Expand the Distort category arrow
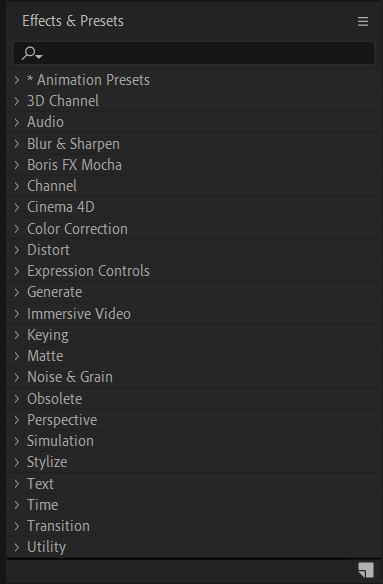Image resolution: width=383 pixels, height=584 pixels. point(16,250)
